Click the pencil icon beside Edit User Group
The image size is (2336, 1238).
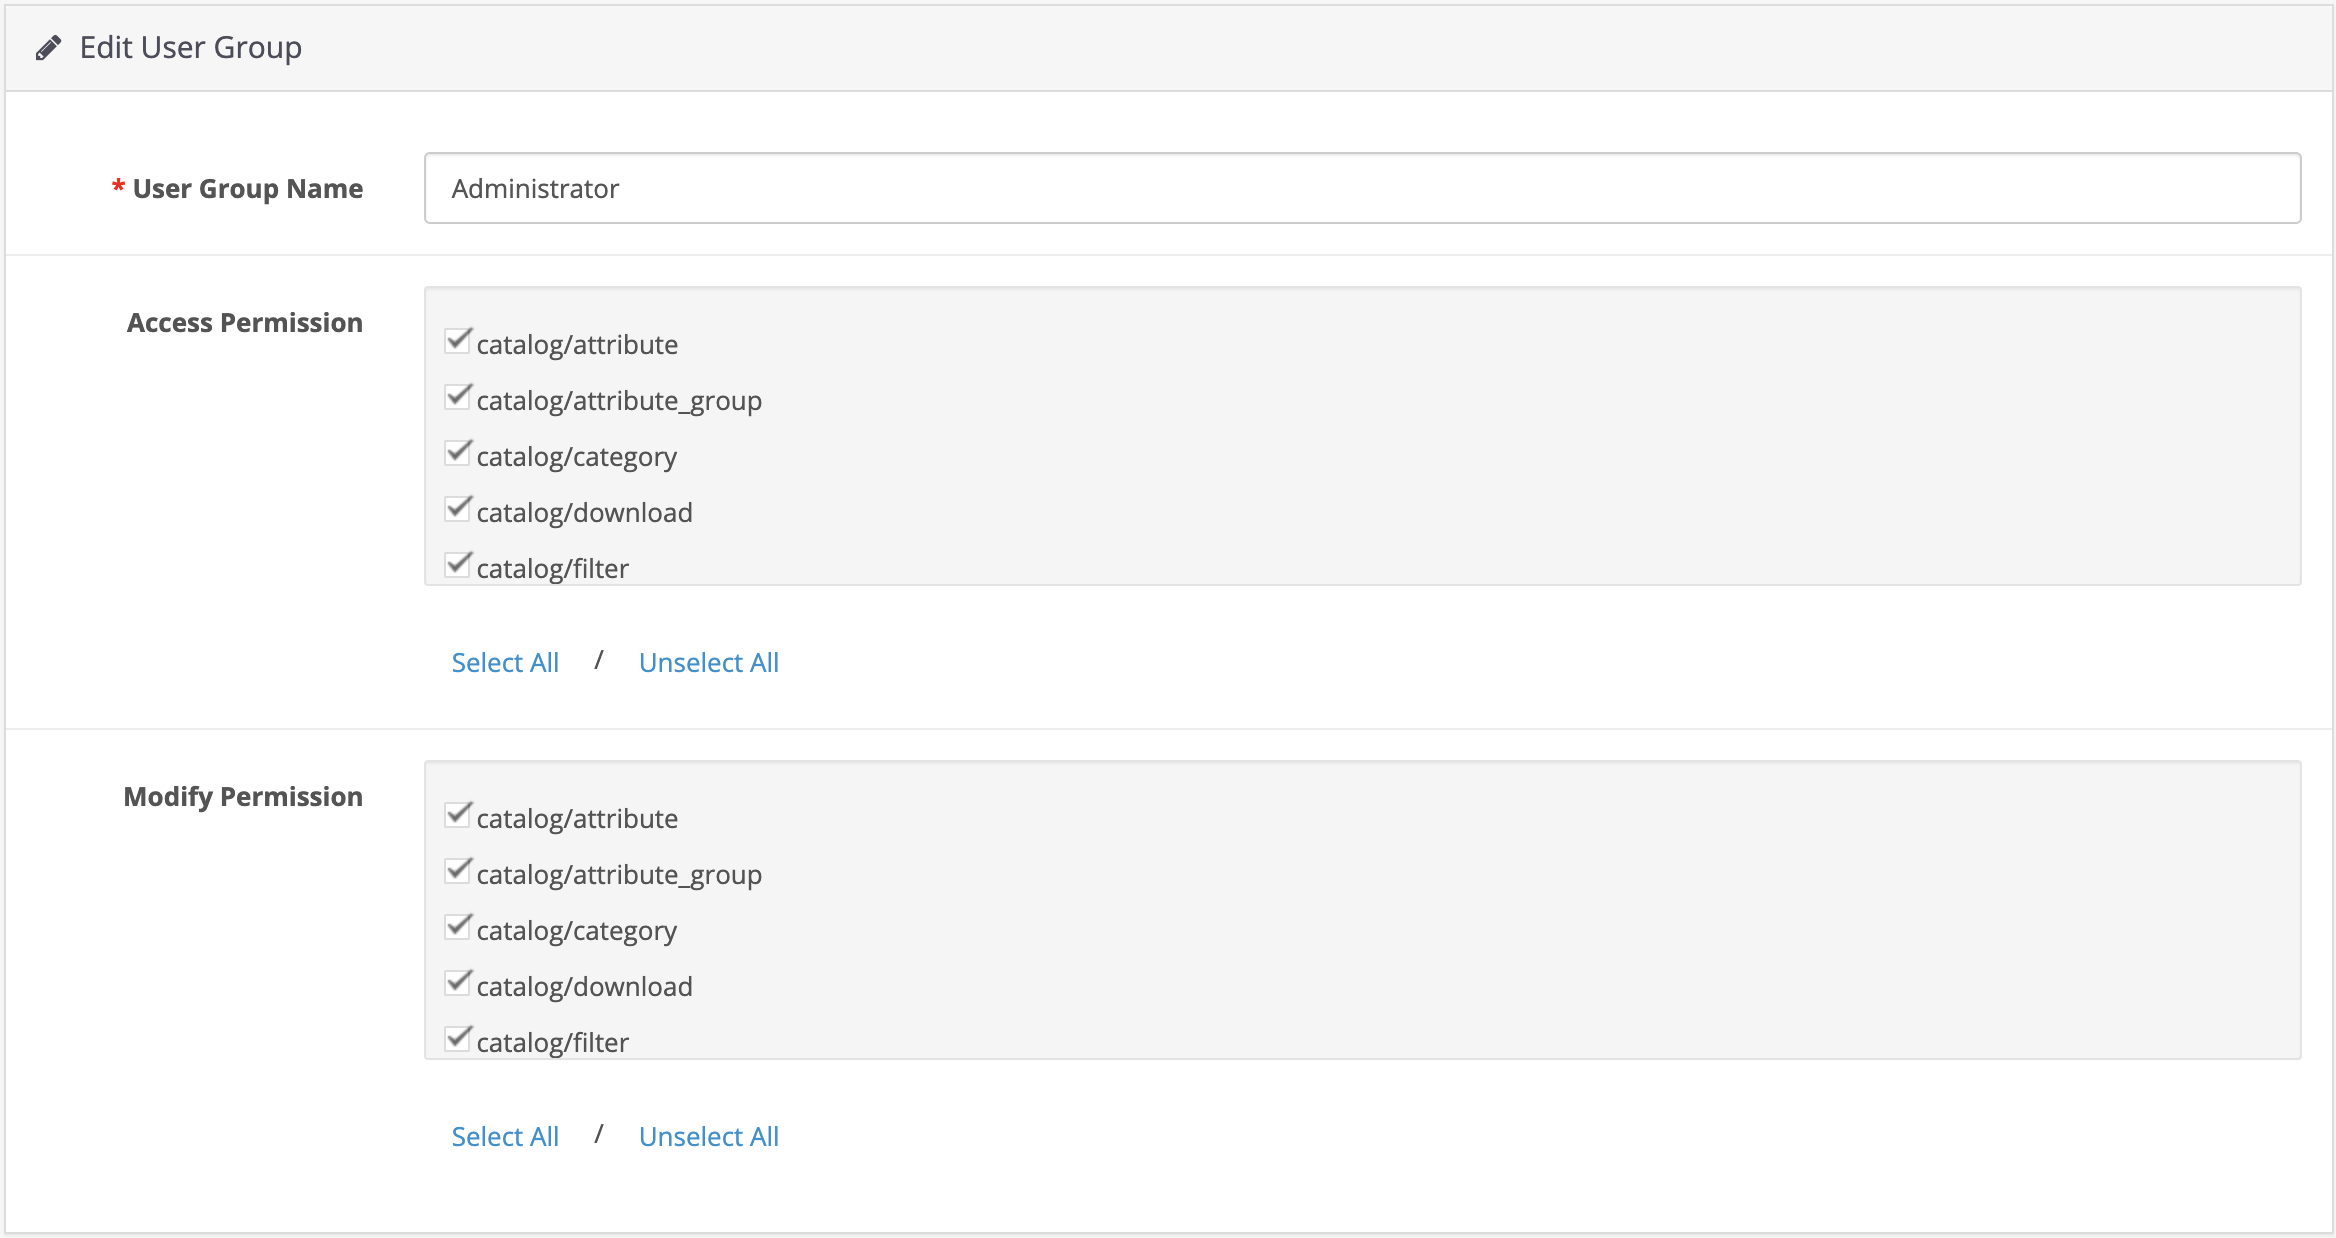[x=48, y=48]
